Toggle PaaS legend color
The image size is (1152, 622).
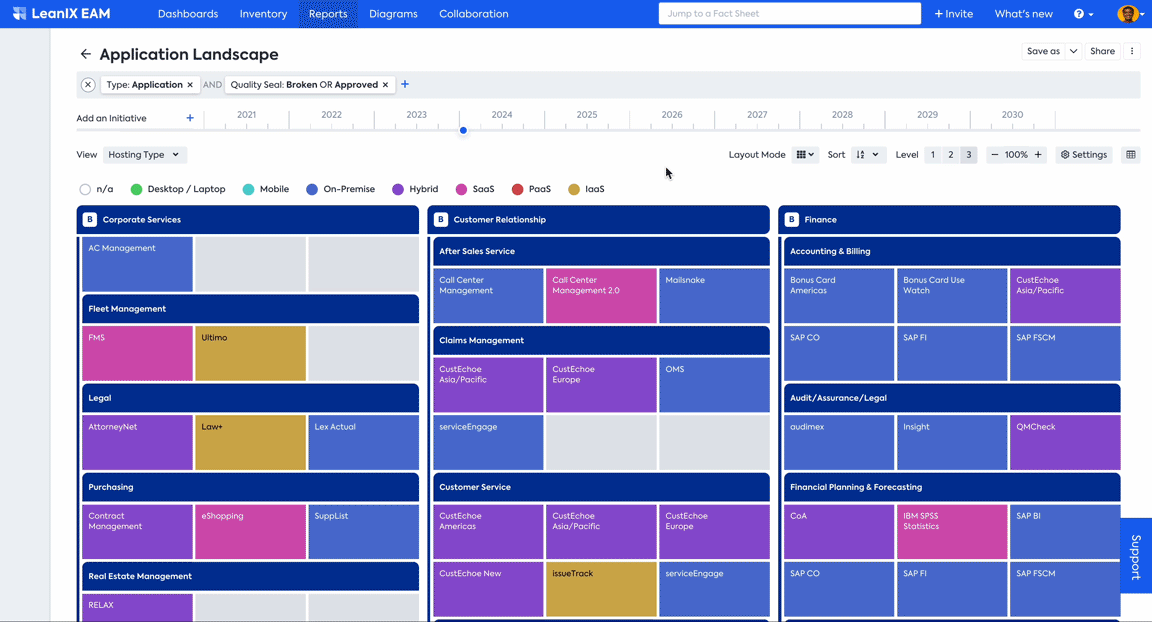click(x=531, y=189)
